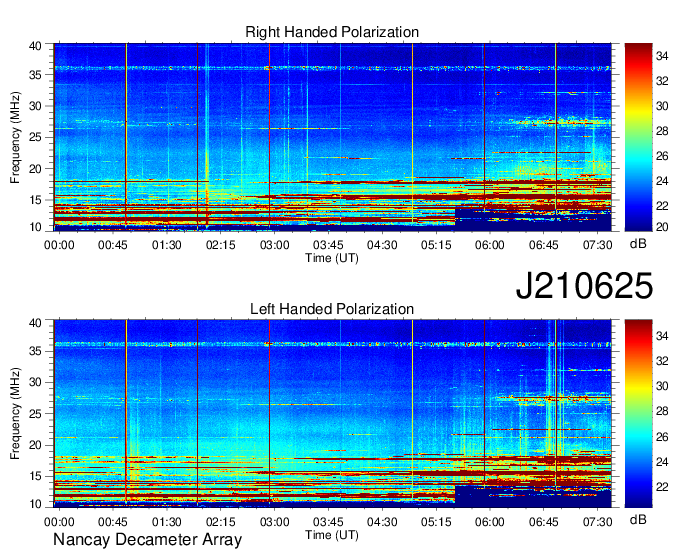Click inside the left-handed polarization spectrogram
Viewport: 680px width, 552px height.
coord(332,414)
